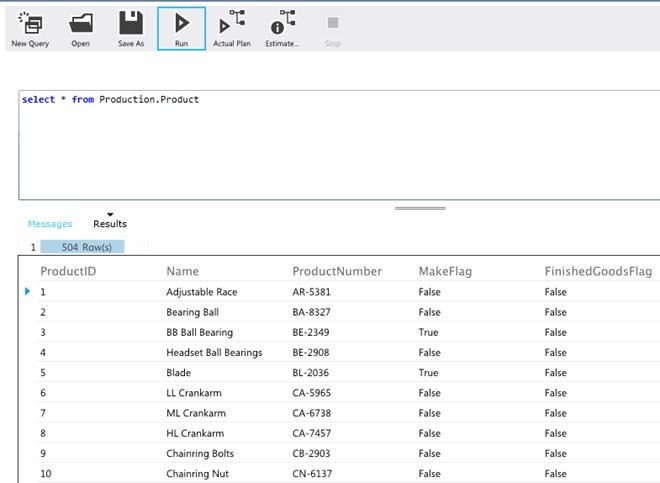This screenshot has width=660, height=483.
Task: Select the Chainring Bolts cell
Action: [200, 454]
